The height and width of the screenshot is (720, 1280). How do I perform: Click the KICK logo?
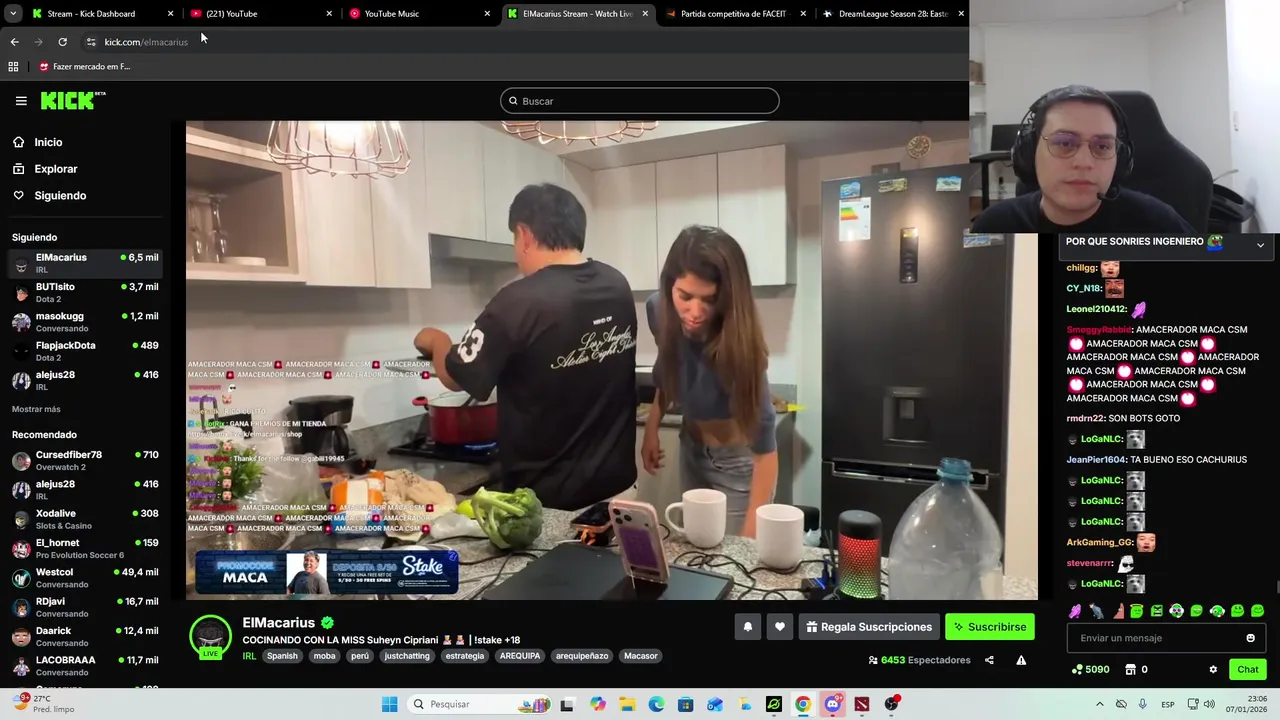coord(72,100)
